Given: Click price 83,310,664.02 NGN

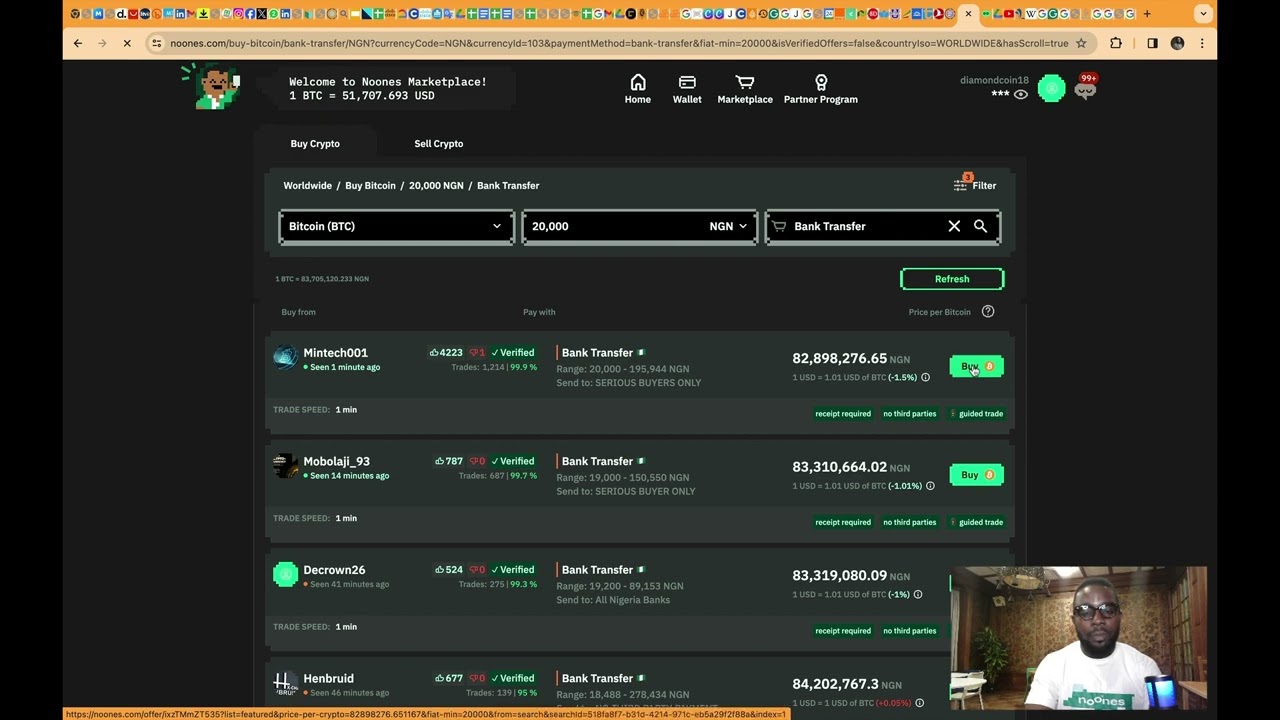Looking at the screenshot, I should [851, 467].
